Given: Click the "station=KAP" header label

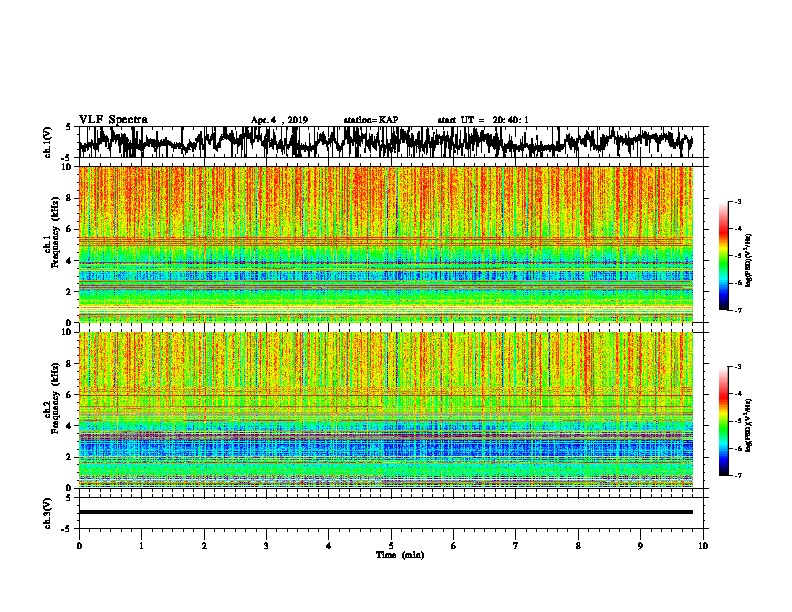Looking at the screenshot, I should click(x=371, y=120).
